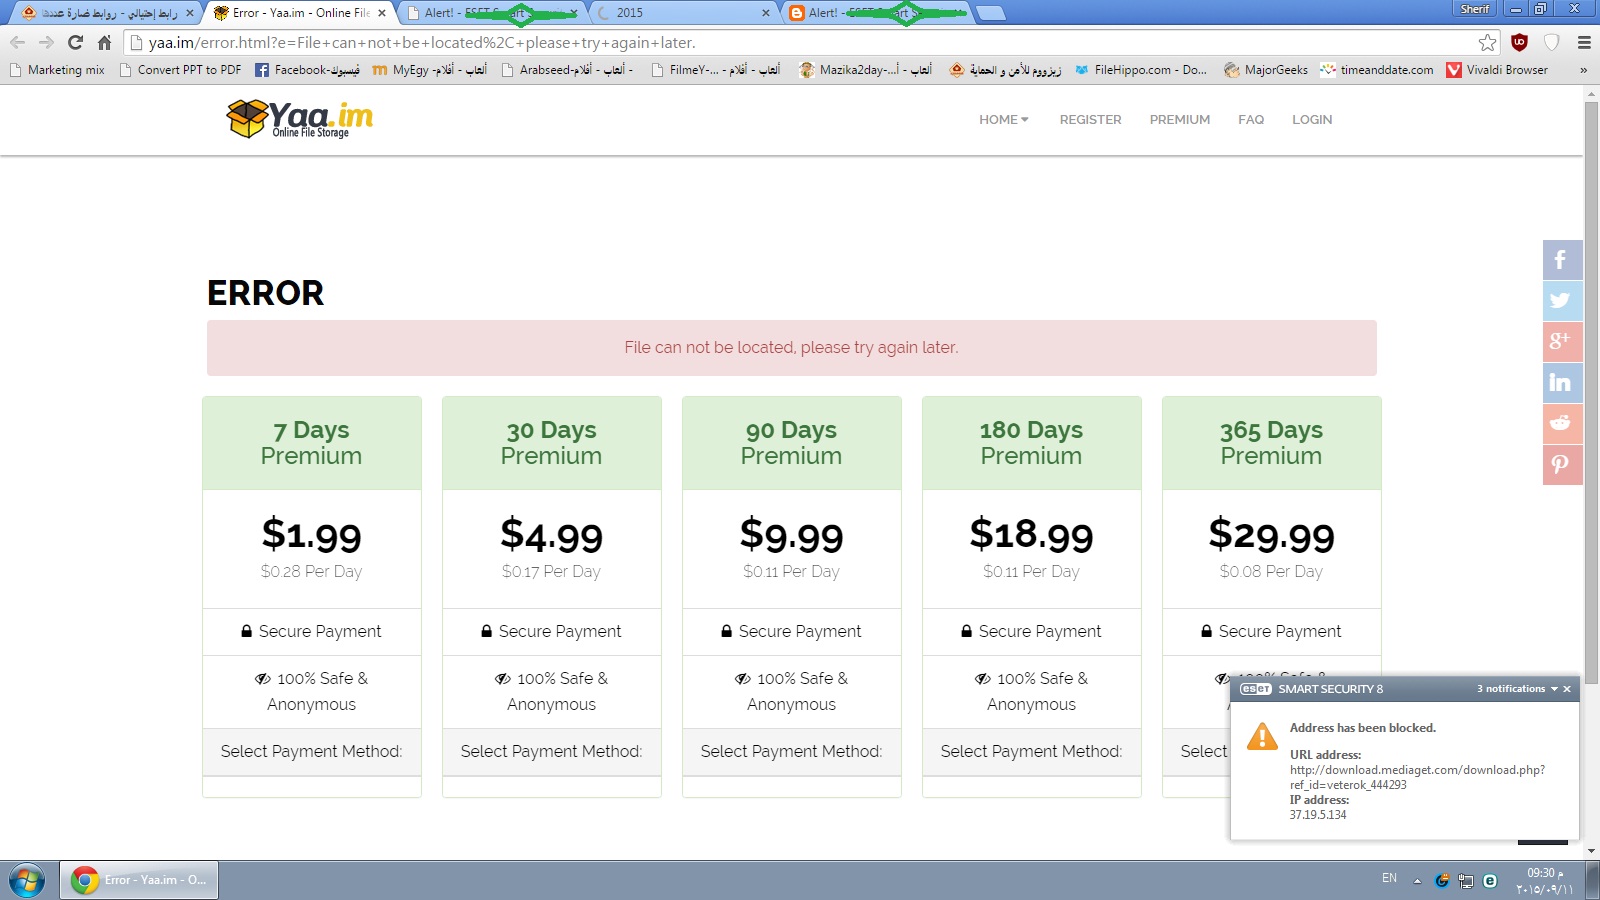Click the REGISTER link
Screen dimensions: 1600x900
[1090, 120]
